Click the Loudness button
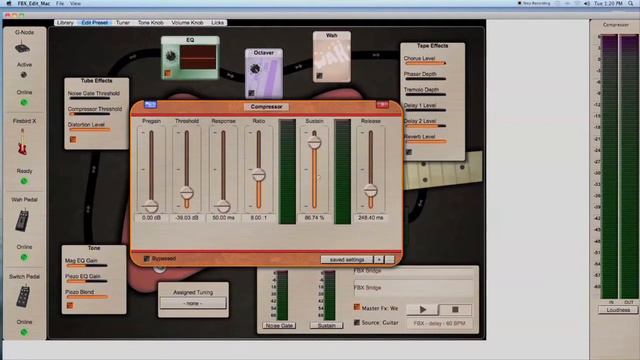640x360 pixels. 618,310
